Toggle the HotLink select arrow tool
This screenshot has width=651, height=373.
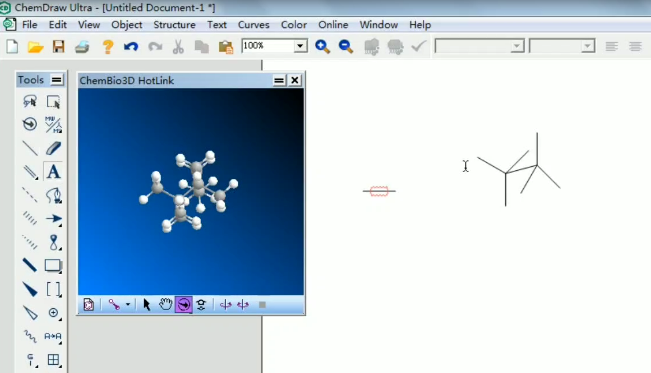(x=147, y=304)
